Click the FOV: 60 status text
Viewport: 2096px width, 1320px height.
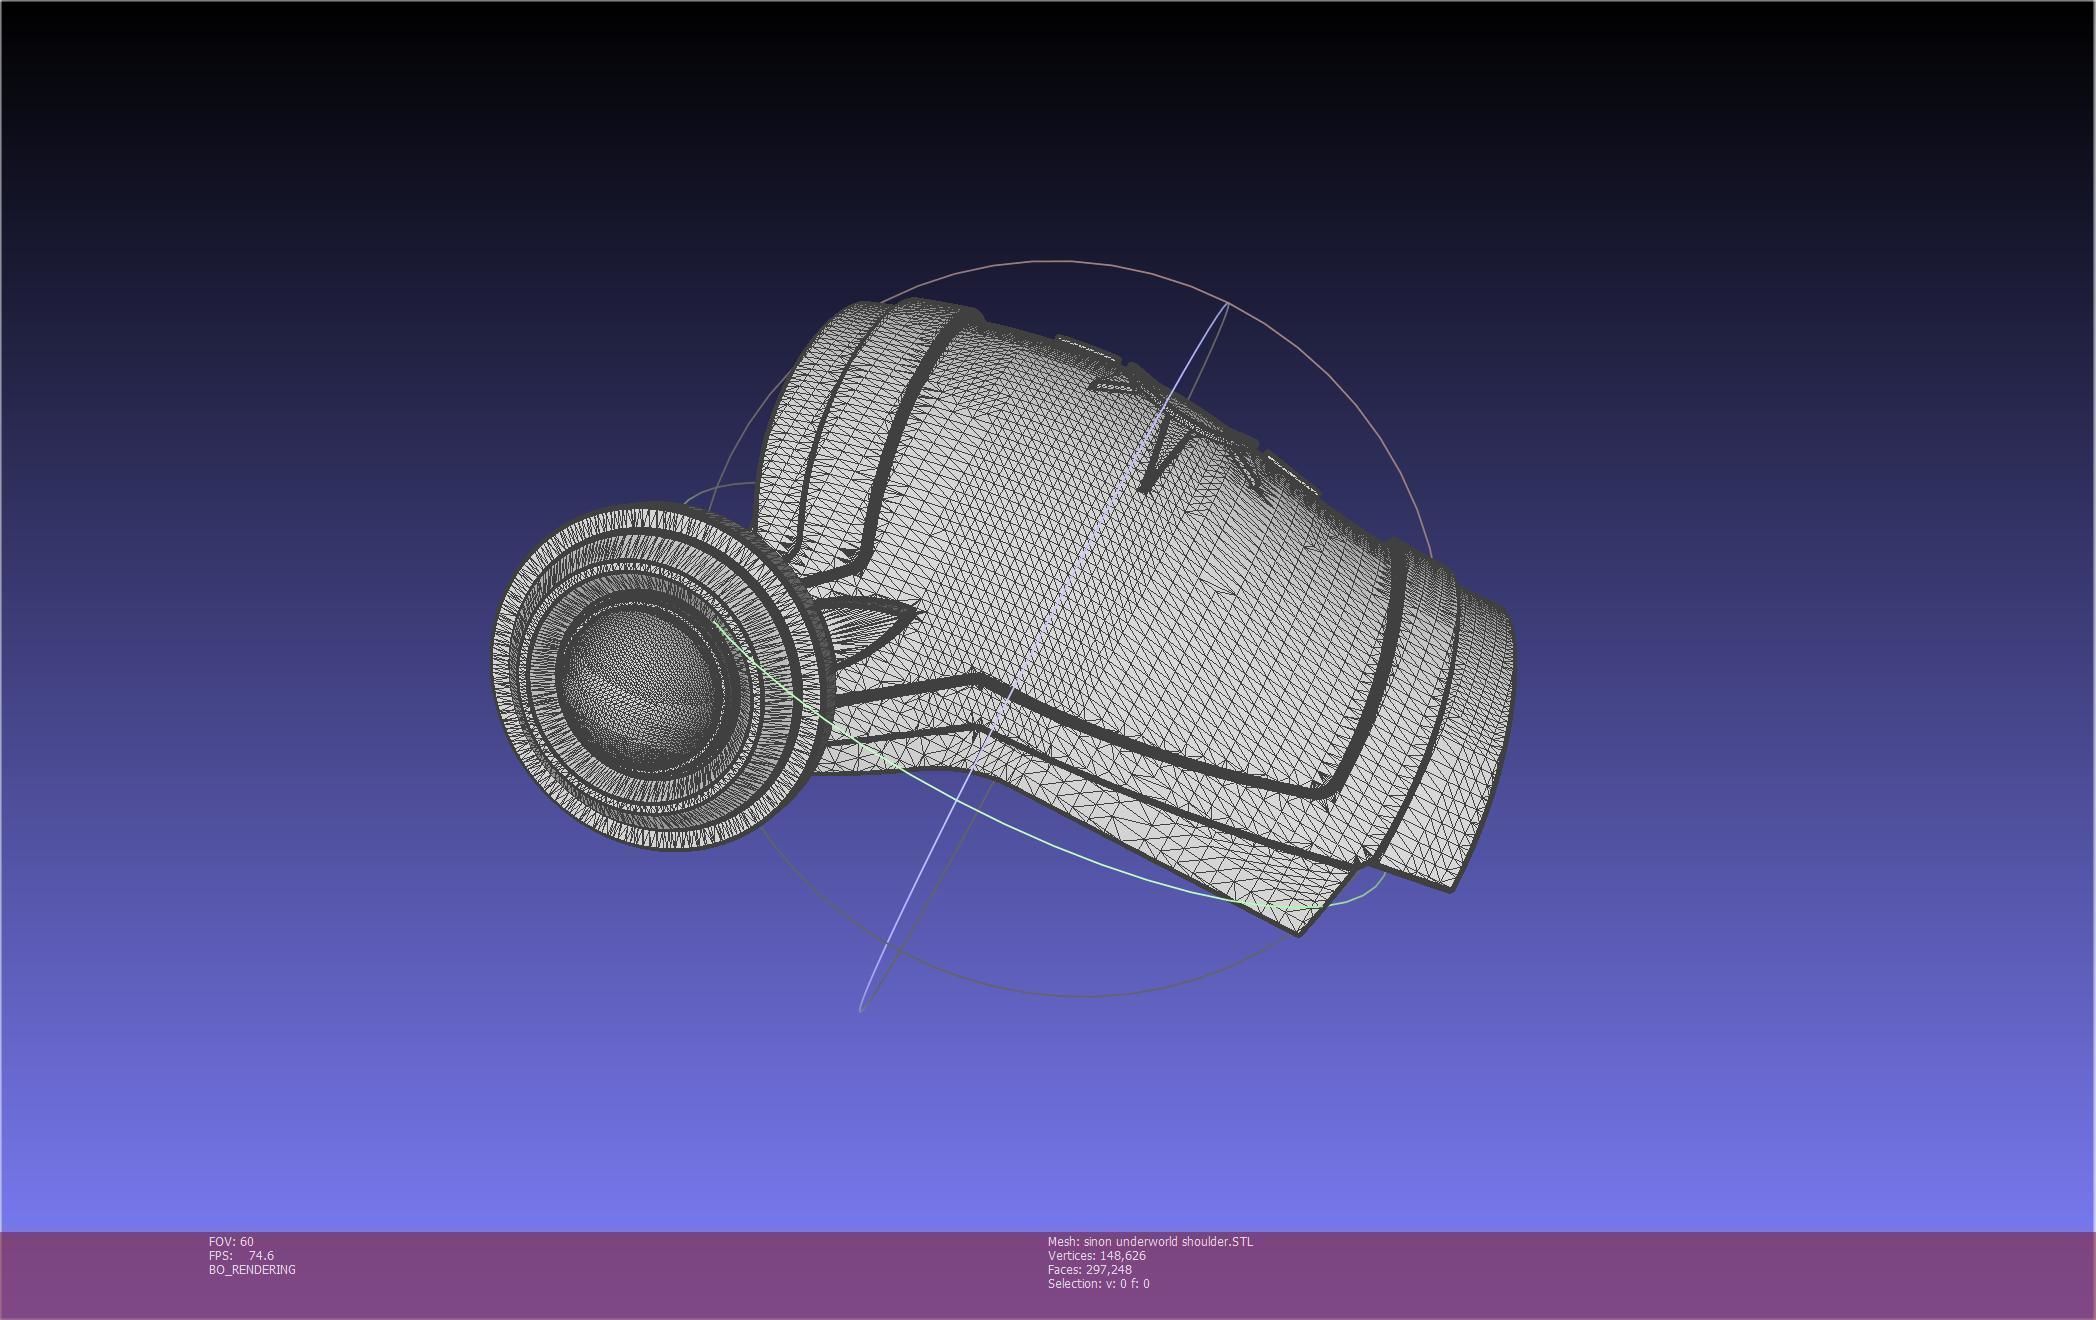pos(231,1241)
